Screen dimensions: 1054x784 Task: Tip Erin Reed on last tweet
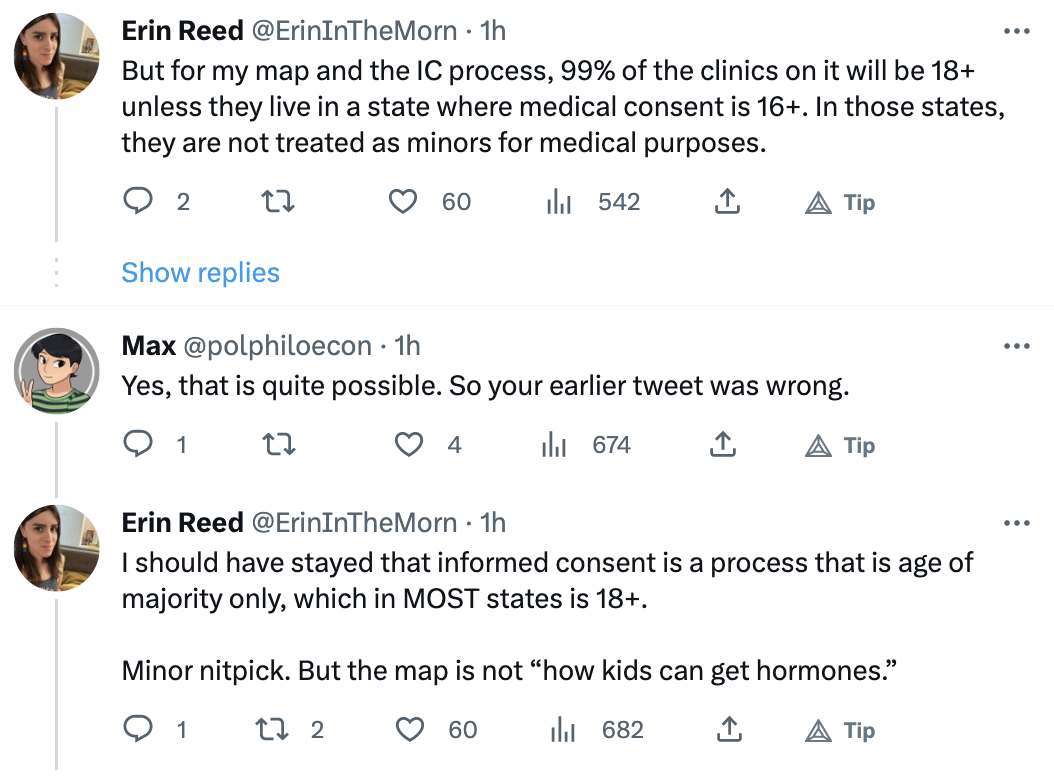[x=840, y=730]
